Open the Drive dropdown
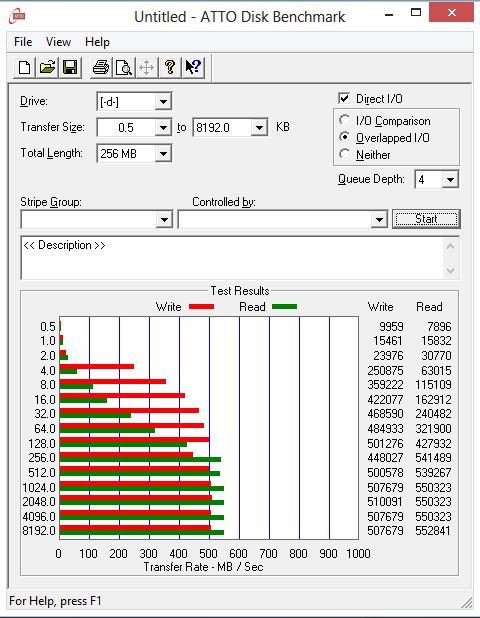The width and height of the screenshot is (480, 618). coord(163,102)
